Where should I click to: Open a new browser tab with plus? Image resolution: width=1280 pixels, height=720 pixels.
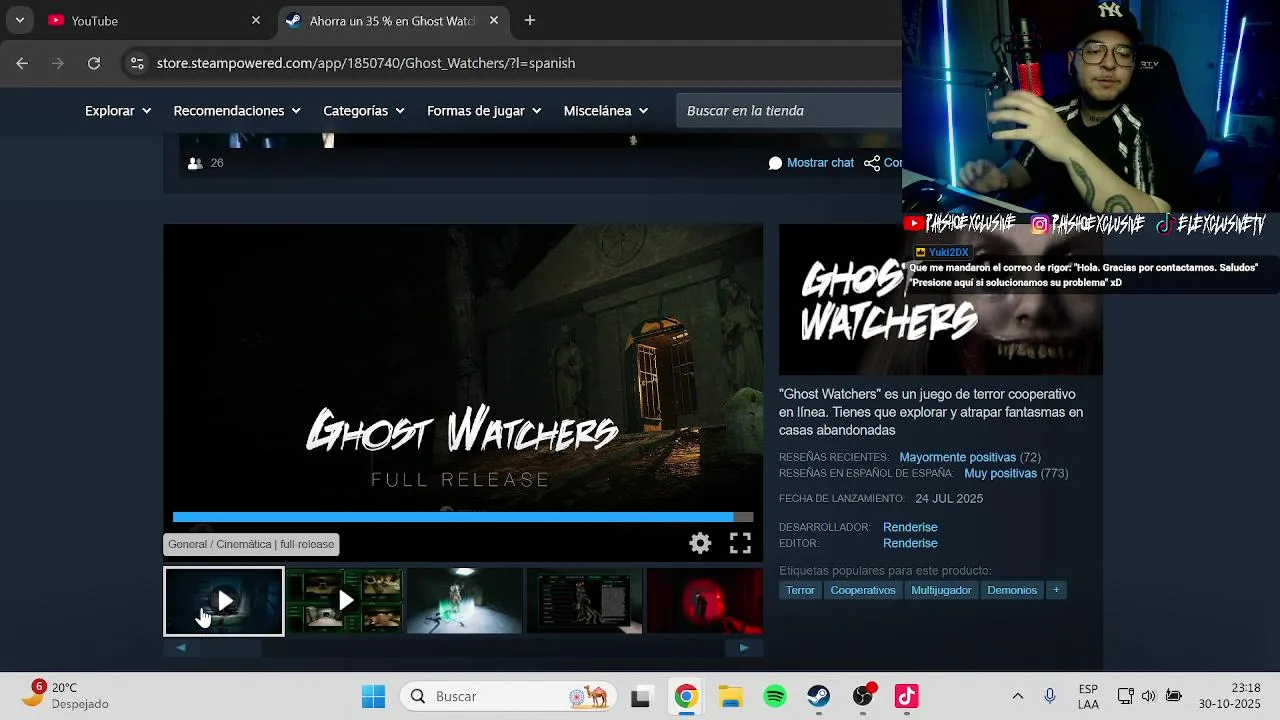pos(530,20)
